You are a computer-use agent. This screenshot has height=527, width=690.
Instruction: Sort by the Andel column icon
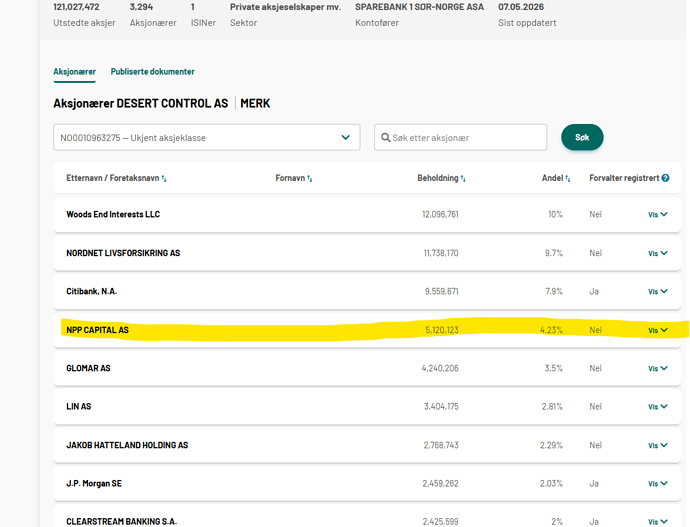pos(568,178)
